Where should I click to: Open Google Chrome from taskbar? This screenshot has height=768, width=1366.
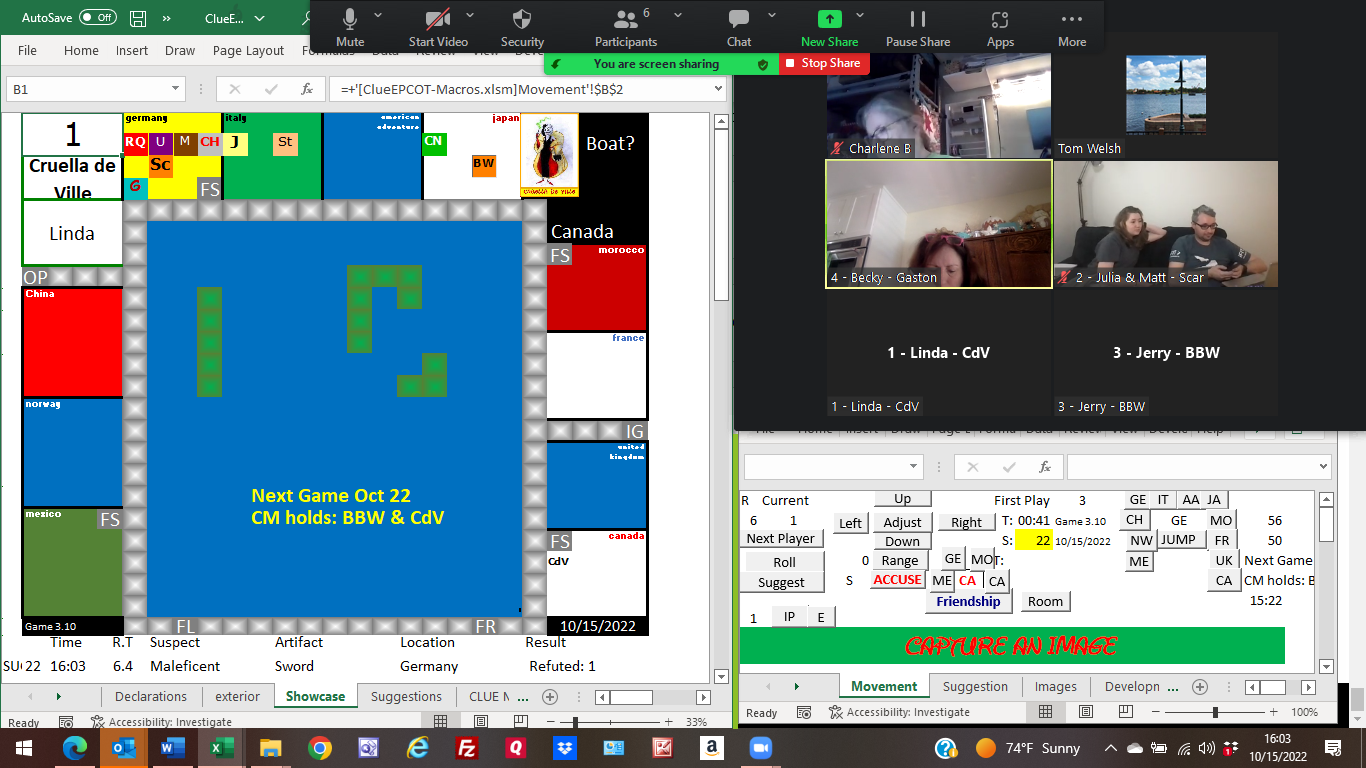coord(319,747)
